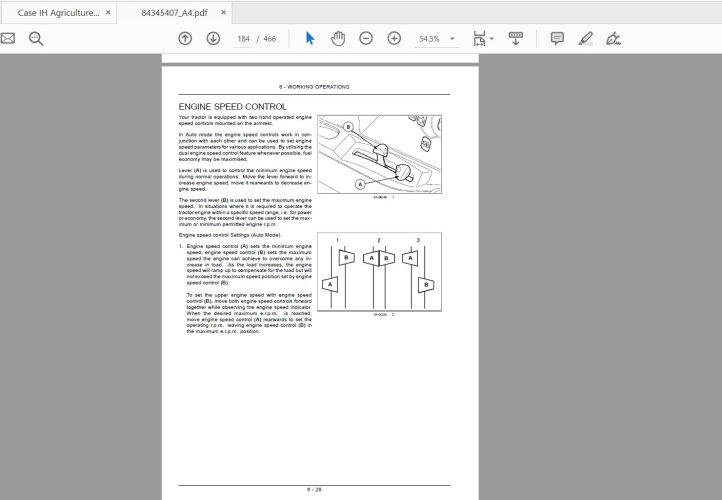
Task: Open the find text magnifier tool
Action: [x=36, y=38]
